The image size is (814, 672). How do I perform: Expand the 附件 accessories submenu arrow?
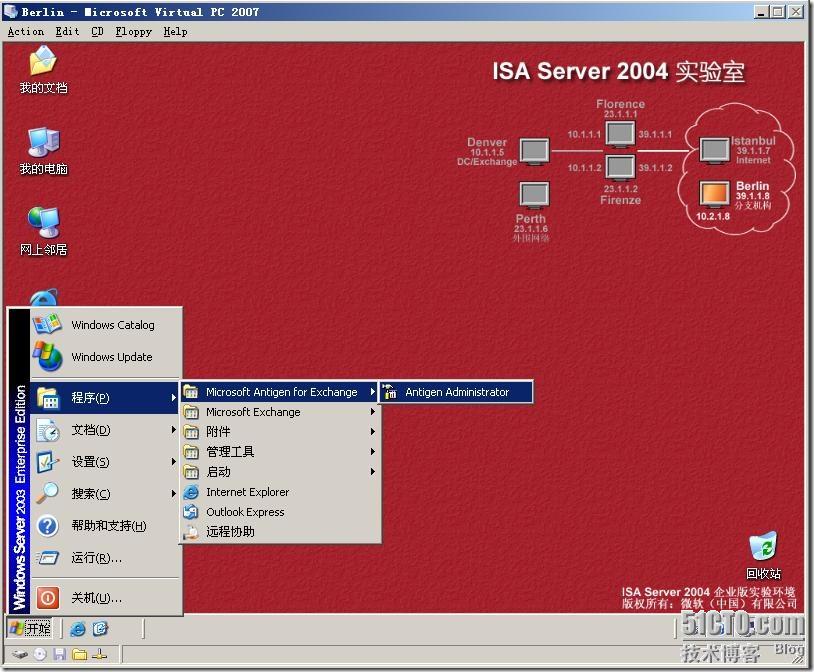(x=372, y=432)
